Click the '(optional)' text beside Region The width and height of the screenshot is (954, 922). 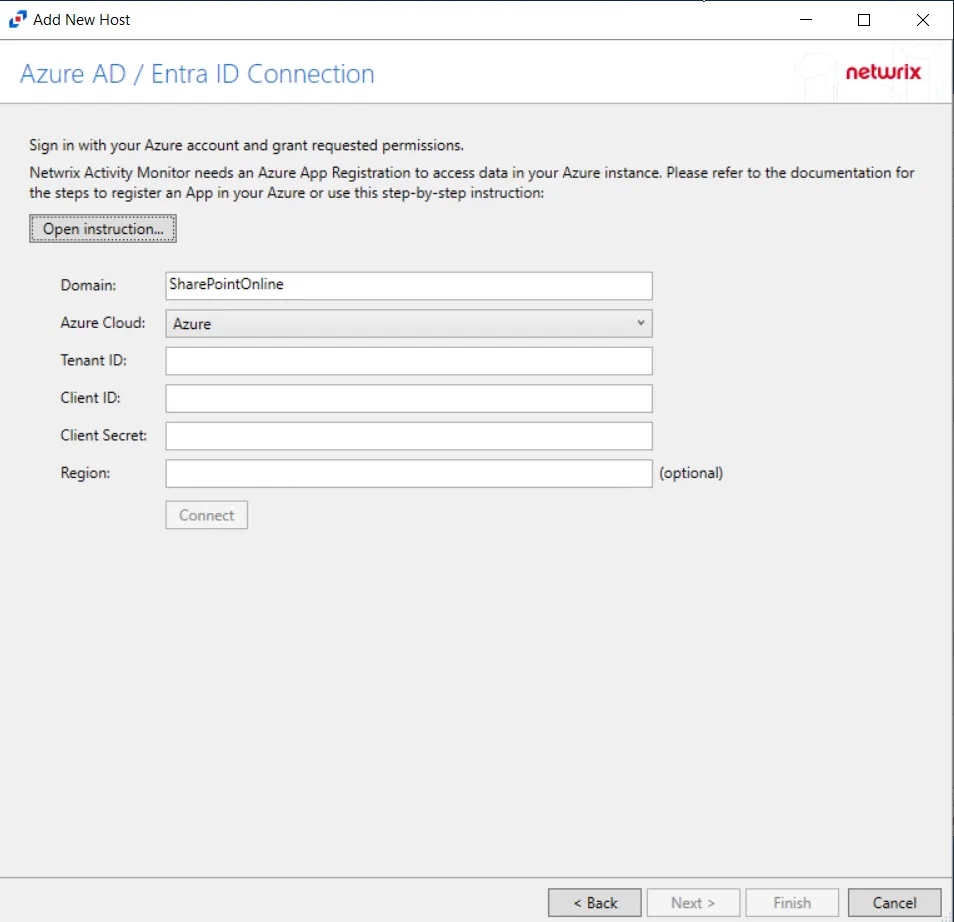691,473
